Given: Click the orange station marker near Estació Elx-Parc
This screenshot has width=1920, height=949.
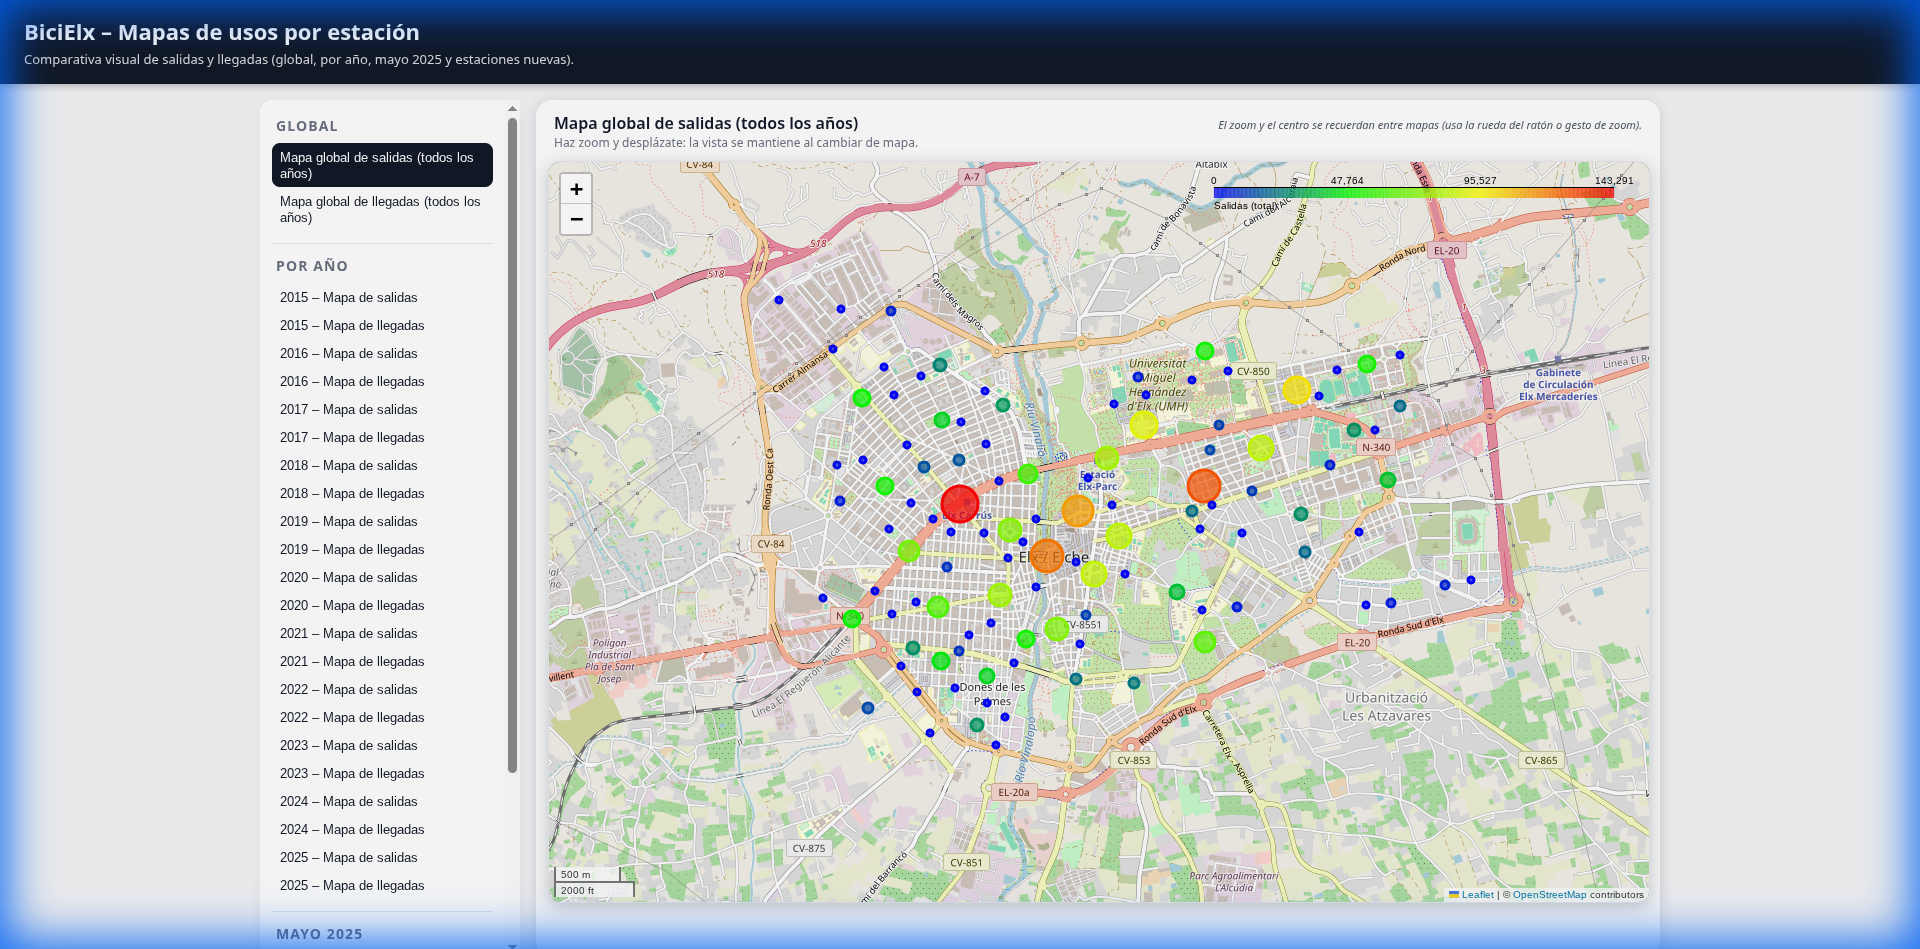Looking at the screenshot, I should 1077,511.
